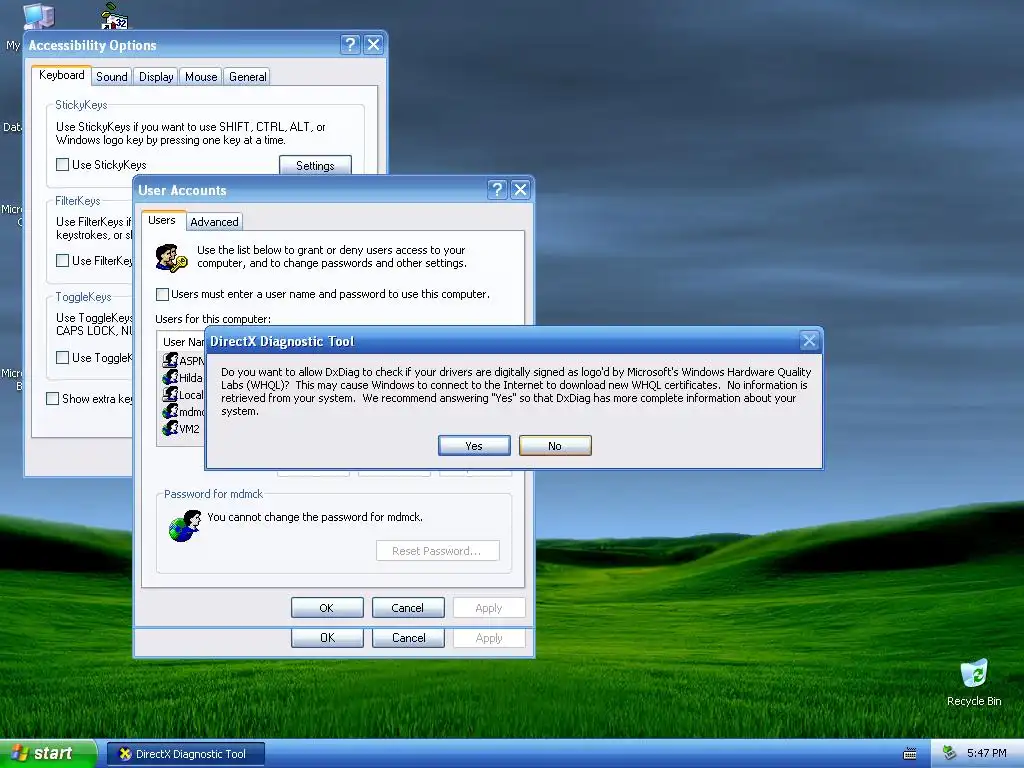Click the help question mark in Accessibility Options
This screenshot has width=1024, height=768.
(x=350, y=44)
